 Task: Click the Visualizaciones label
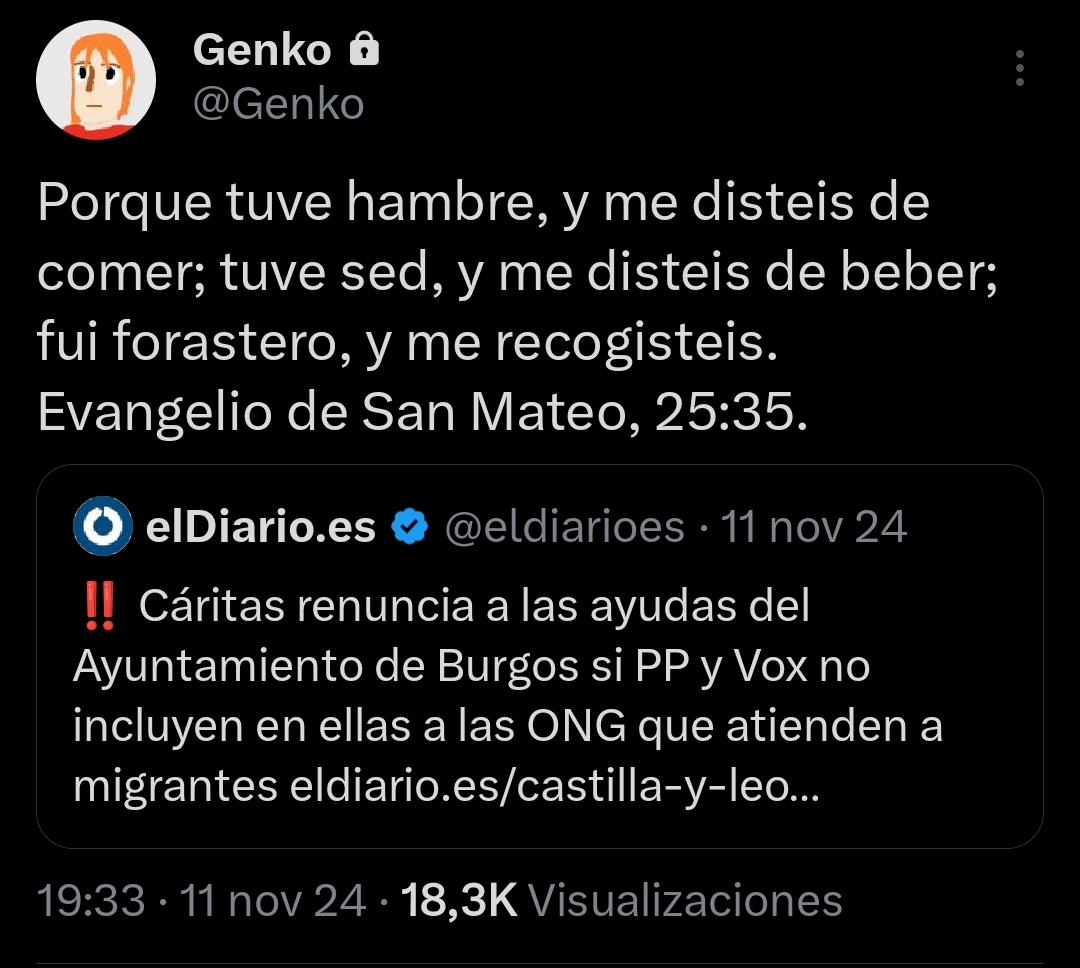point(685,901)
